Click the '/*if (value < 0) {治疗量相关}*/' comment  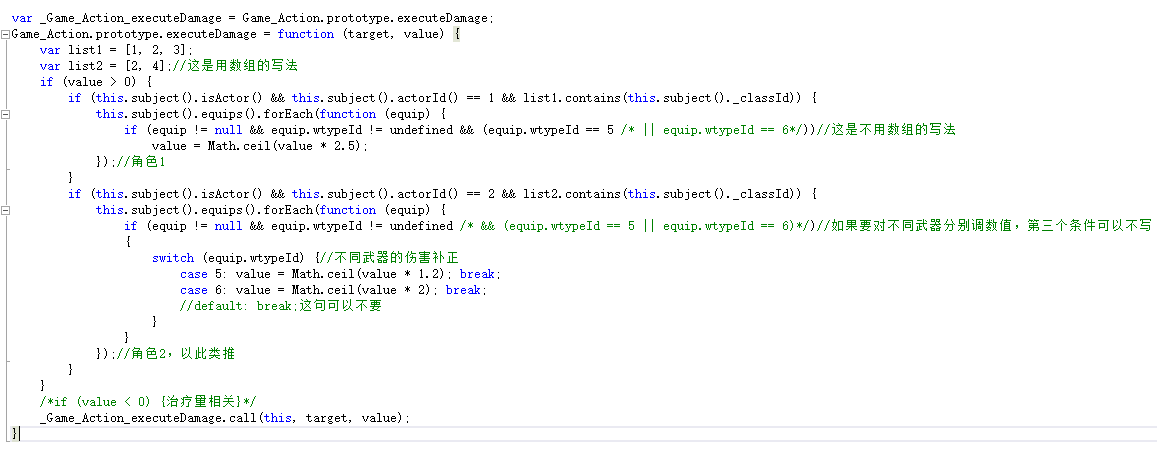(x=148, y=402)
